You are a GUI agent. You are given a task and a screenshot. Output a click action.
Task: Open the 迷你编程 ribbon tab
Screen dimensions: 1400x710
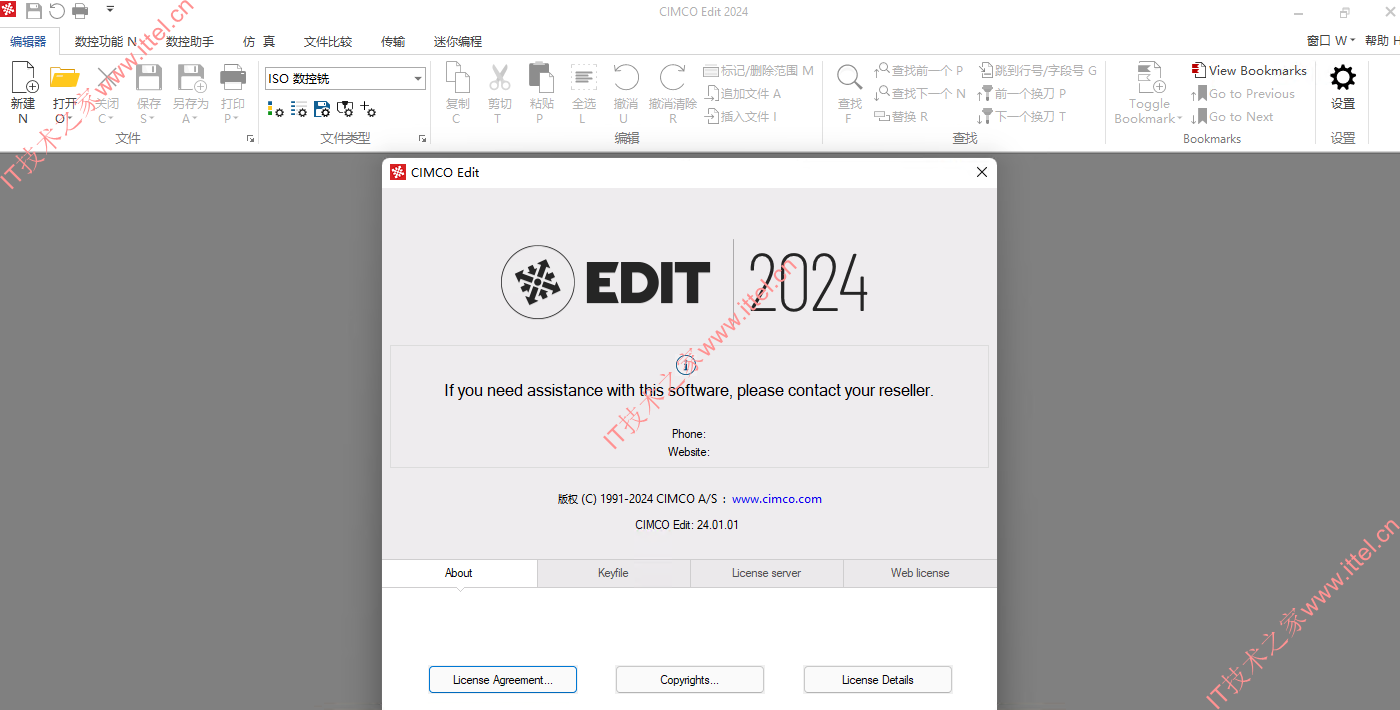coord(458,42)
